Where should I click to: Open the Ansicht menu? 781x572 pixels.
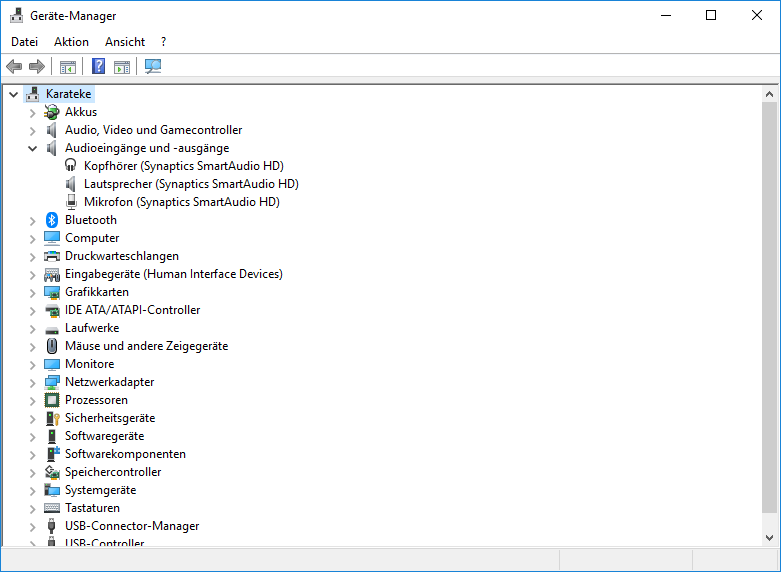point(125,42)
